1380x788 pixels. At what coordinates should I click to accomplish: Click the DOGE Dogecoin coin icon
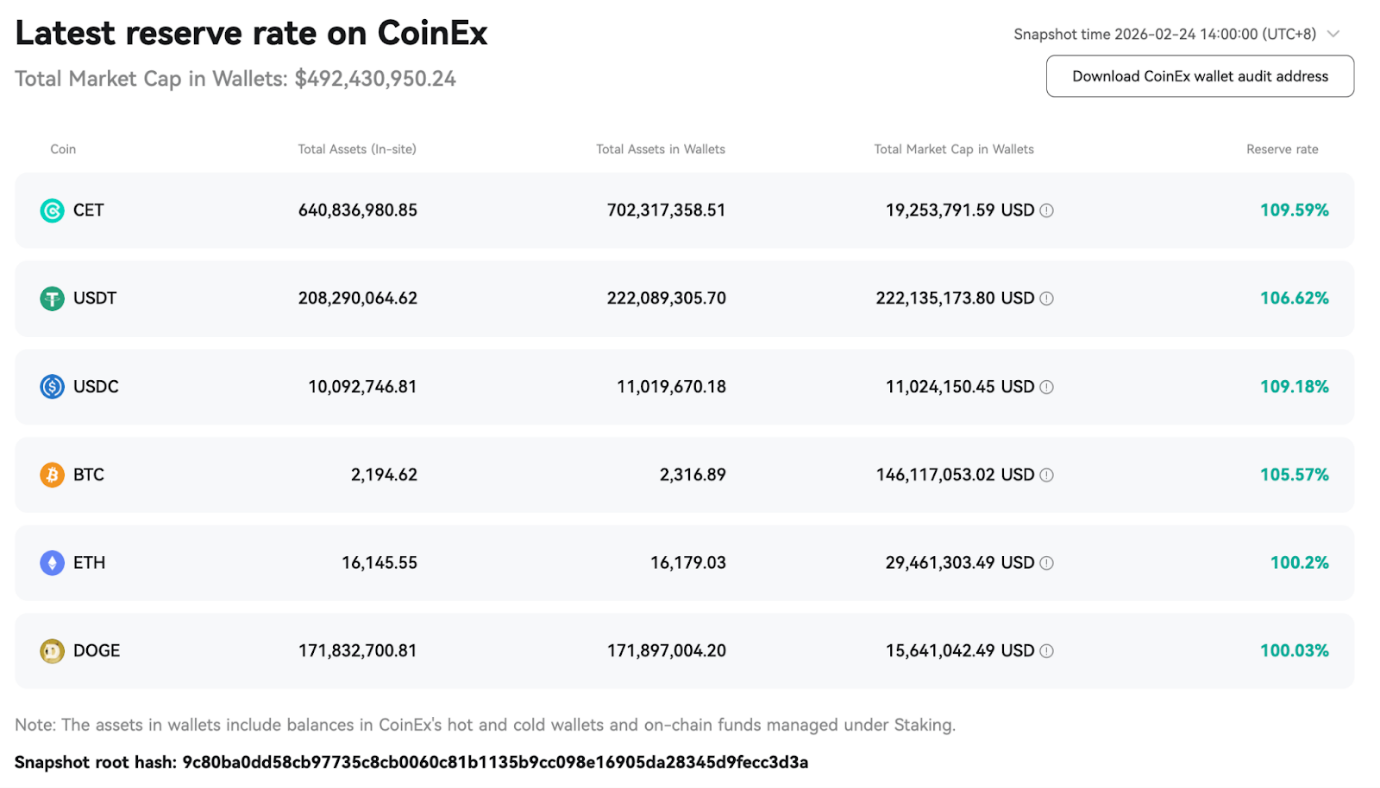click(x=51, y=650)
